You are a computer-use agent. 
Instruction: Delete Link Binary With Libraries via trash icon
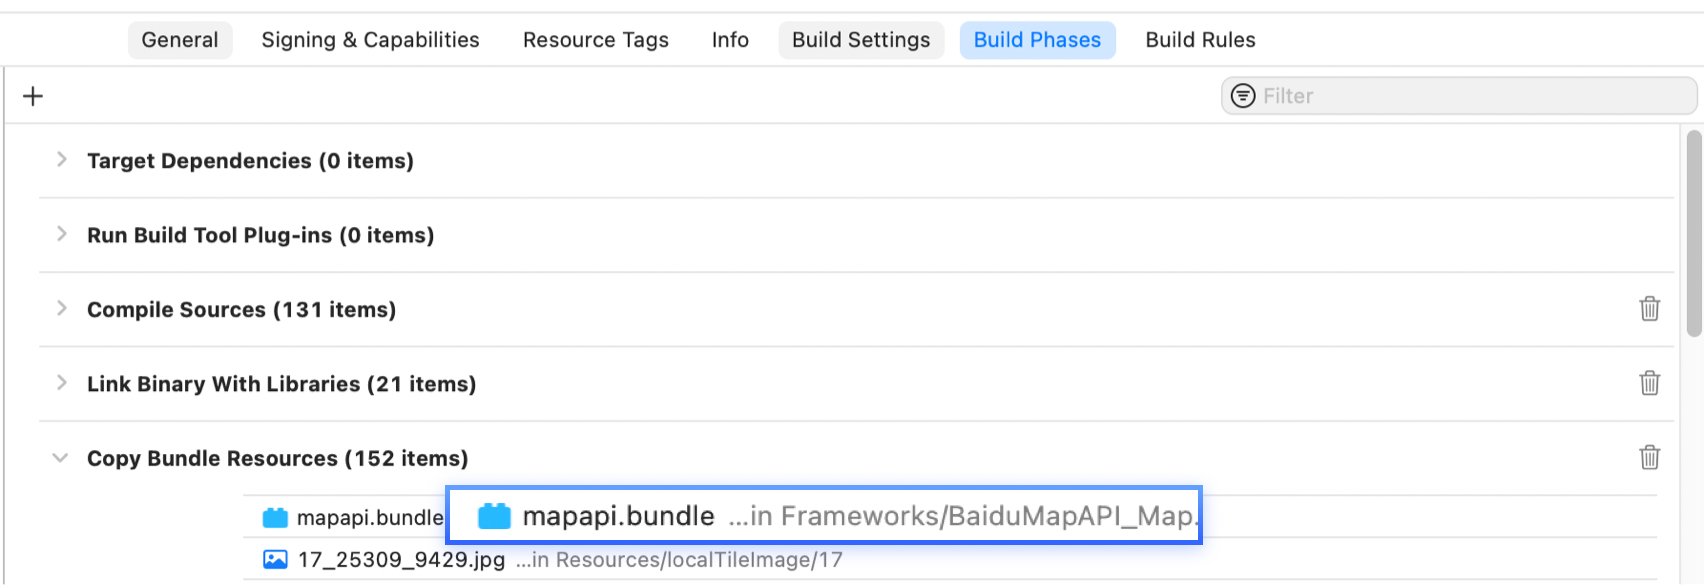coord(1649,383)
